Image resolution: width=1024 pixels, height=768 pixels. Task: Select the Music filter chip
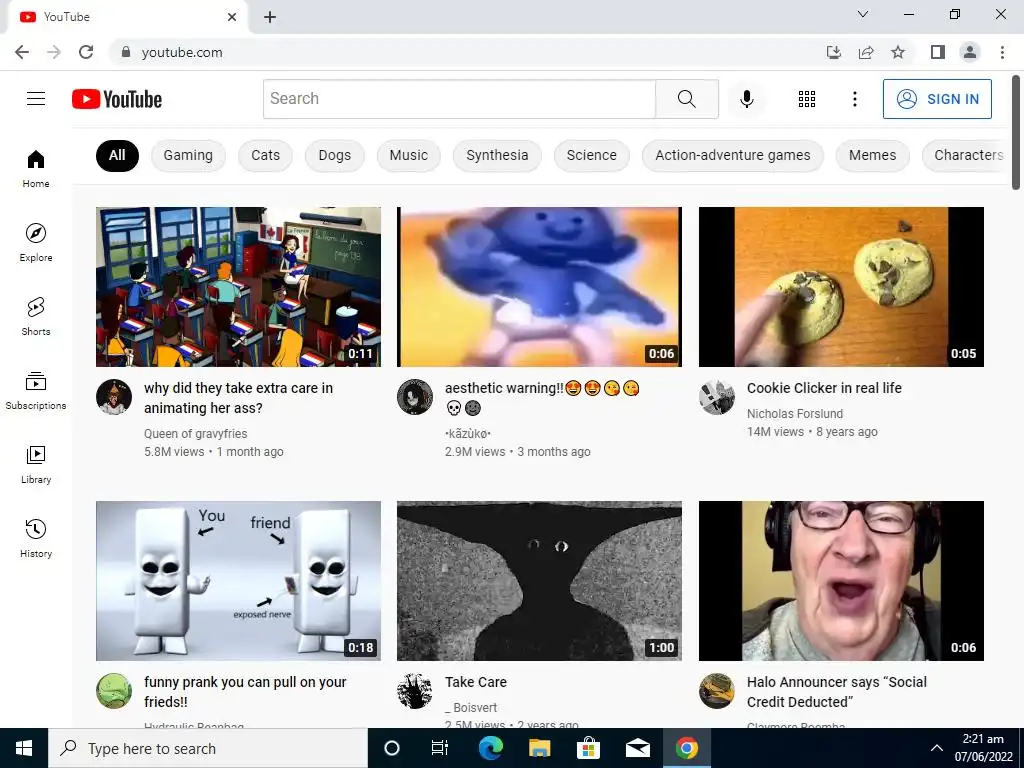[408, 155]
